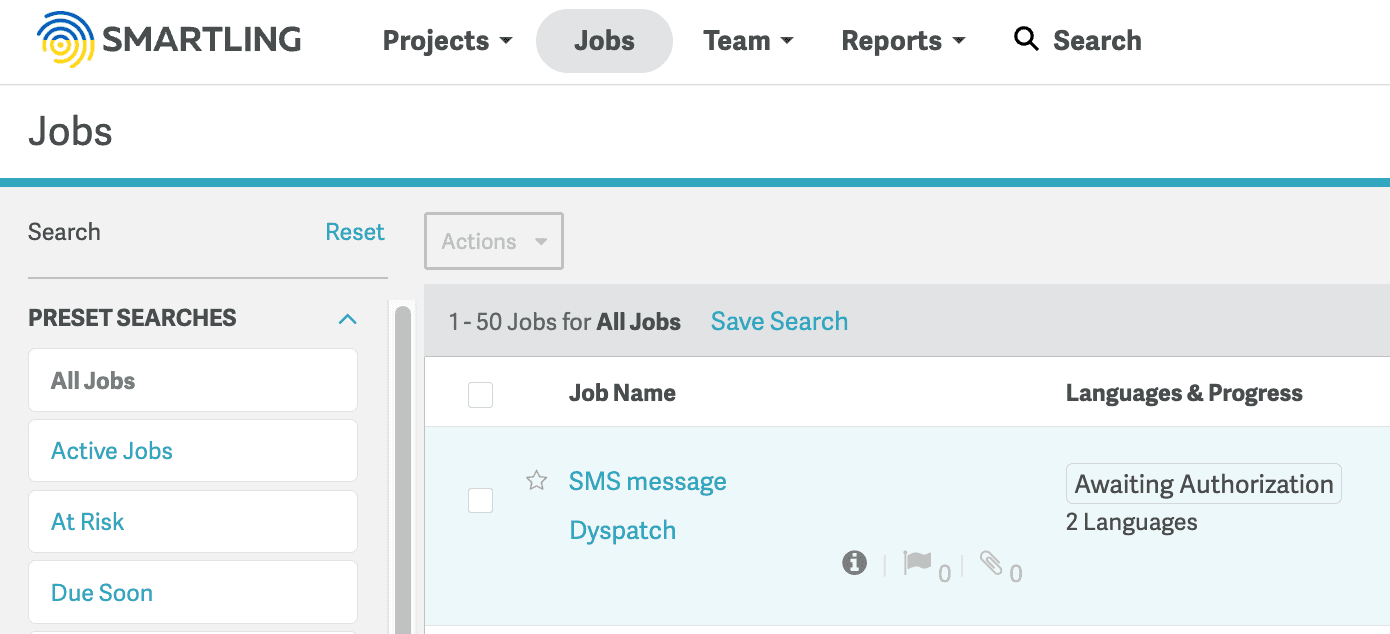Select all jobs with the header checkbox
Viewport: 1390px width, 634px height.
click(480, 394)
